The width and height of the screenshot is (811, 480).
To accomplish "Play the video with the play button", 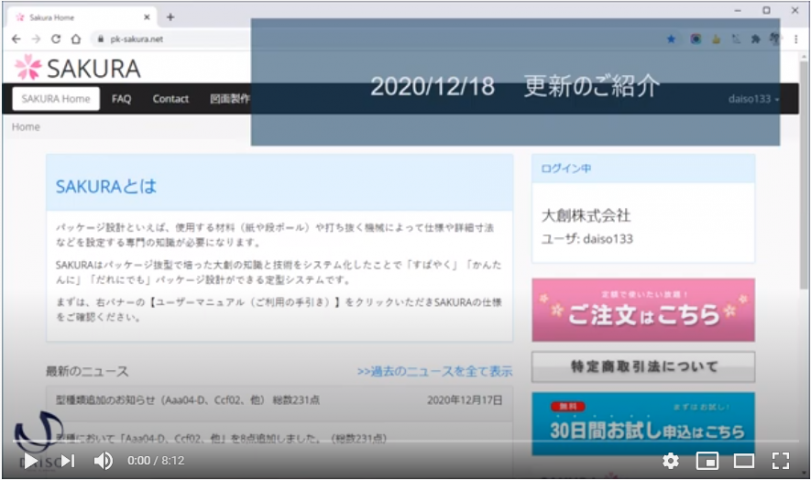I will (30, 460).
